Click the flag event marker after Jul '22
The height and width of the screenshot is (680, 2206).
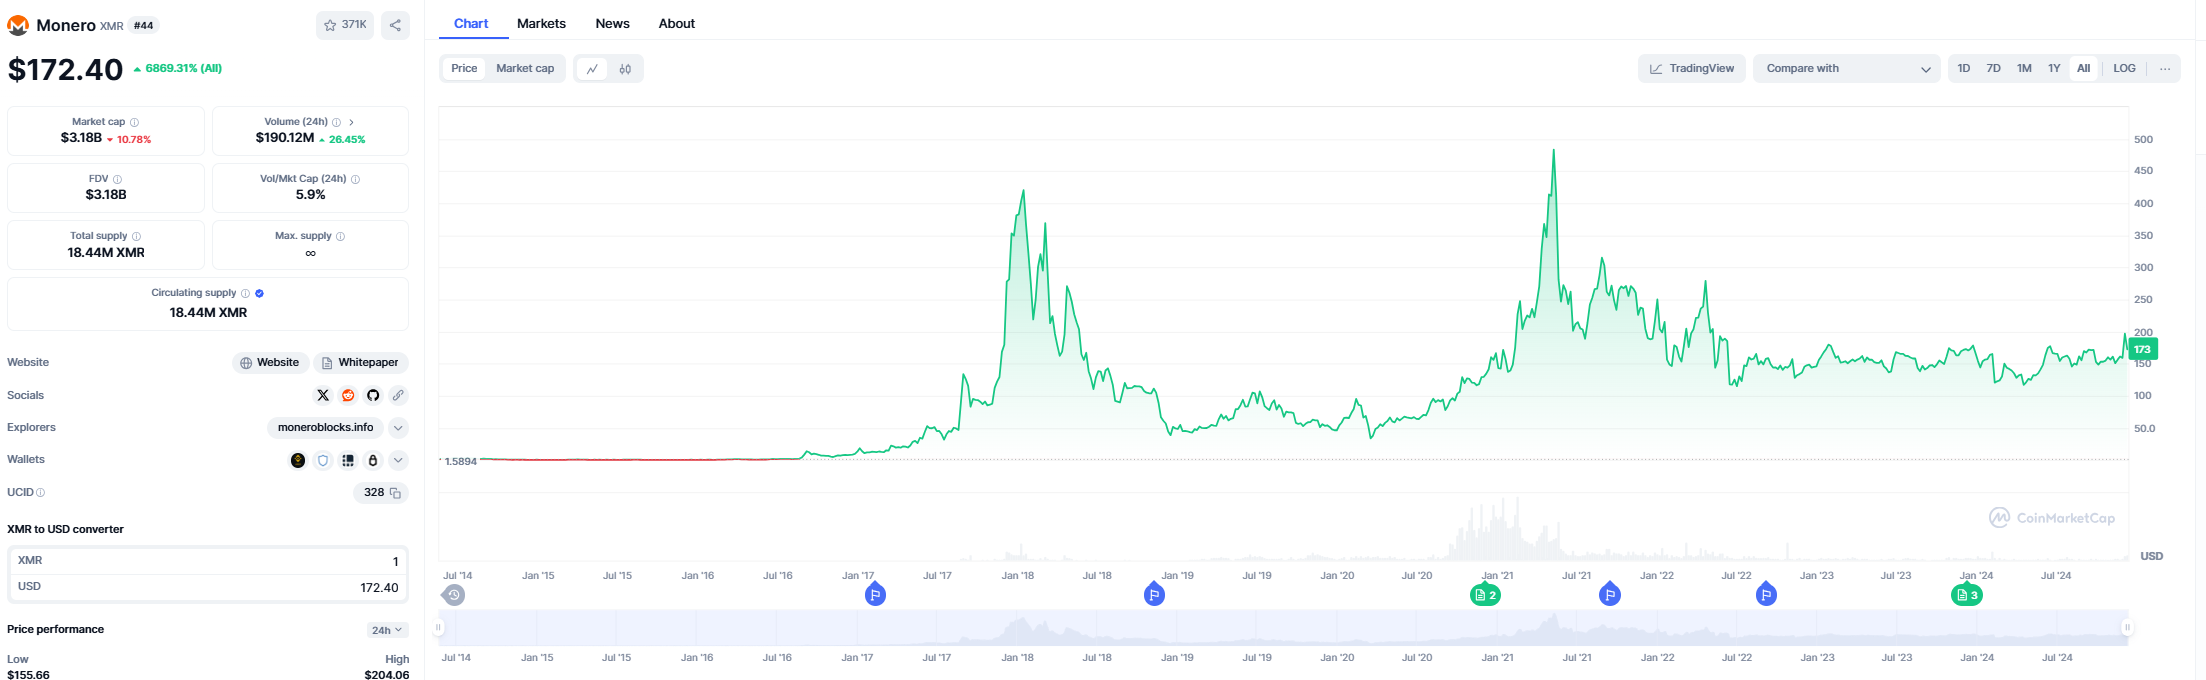1767,594
